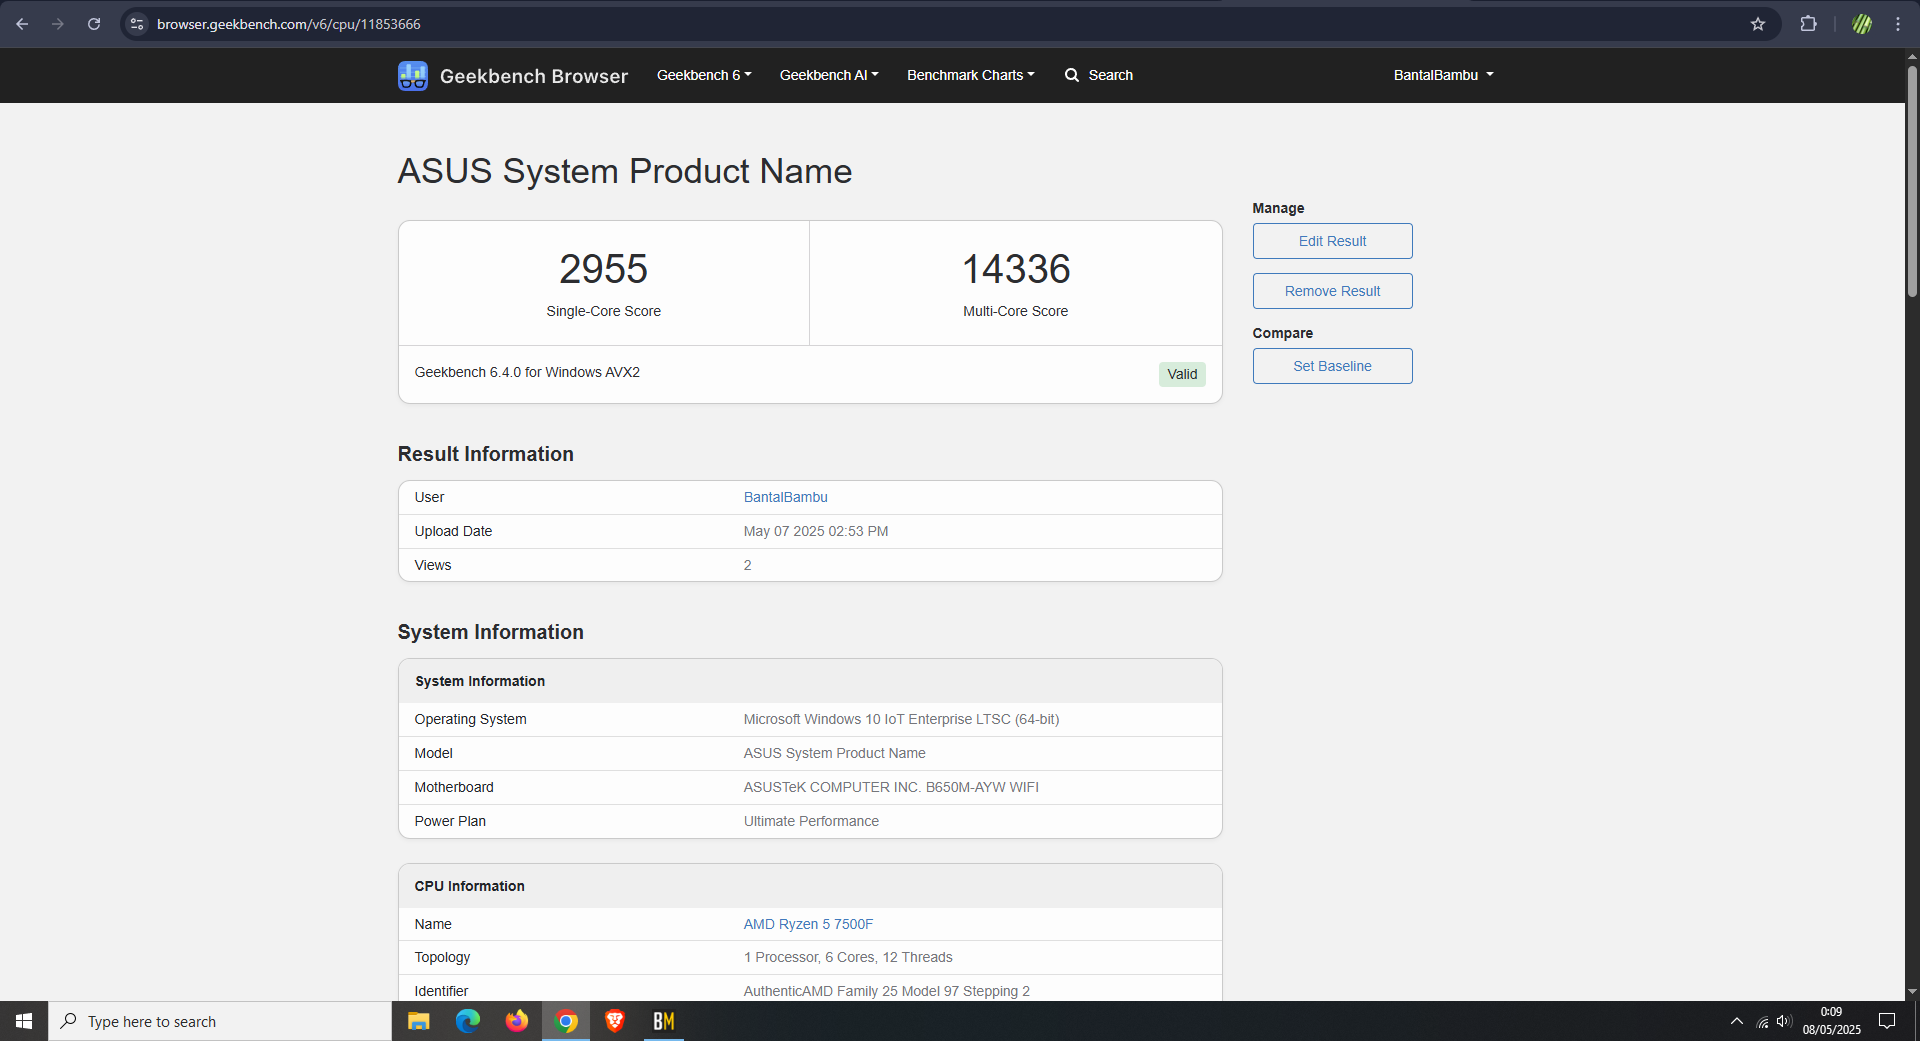
Task: Click the Microsoft Windows 10 IoT Enterprise value
Action: tap(901, 719)
